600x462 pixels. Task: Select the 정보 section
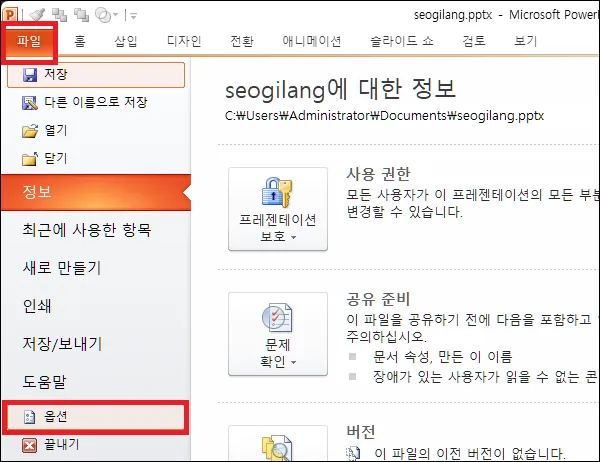[x=96, y=192]
